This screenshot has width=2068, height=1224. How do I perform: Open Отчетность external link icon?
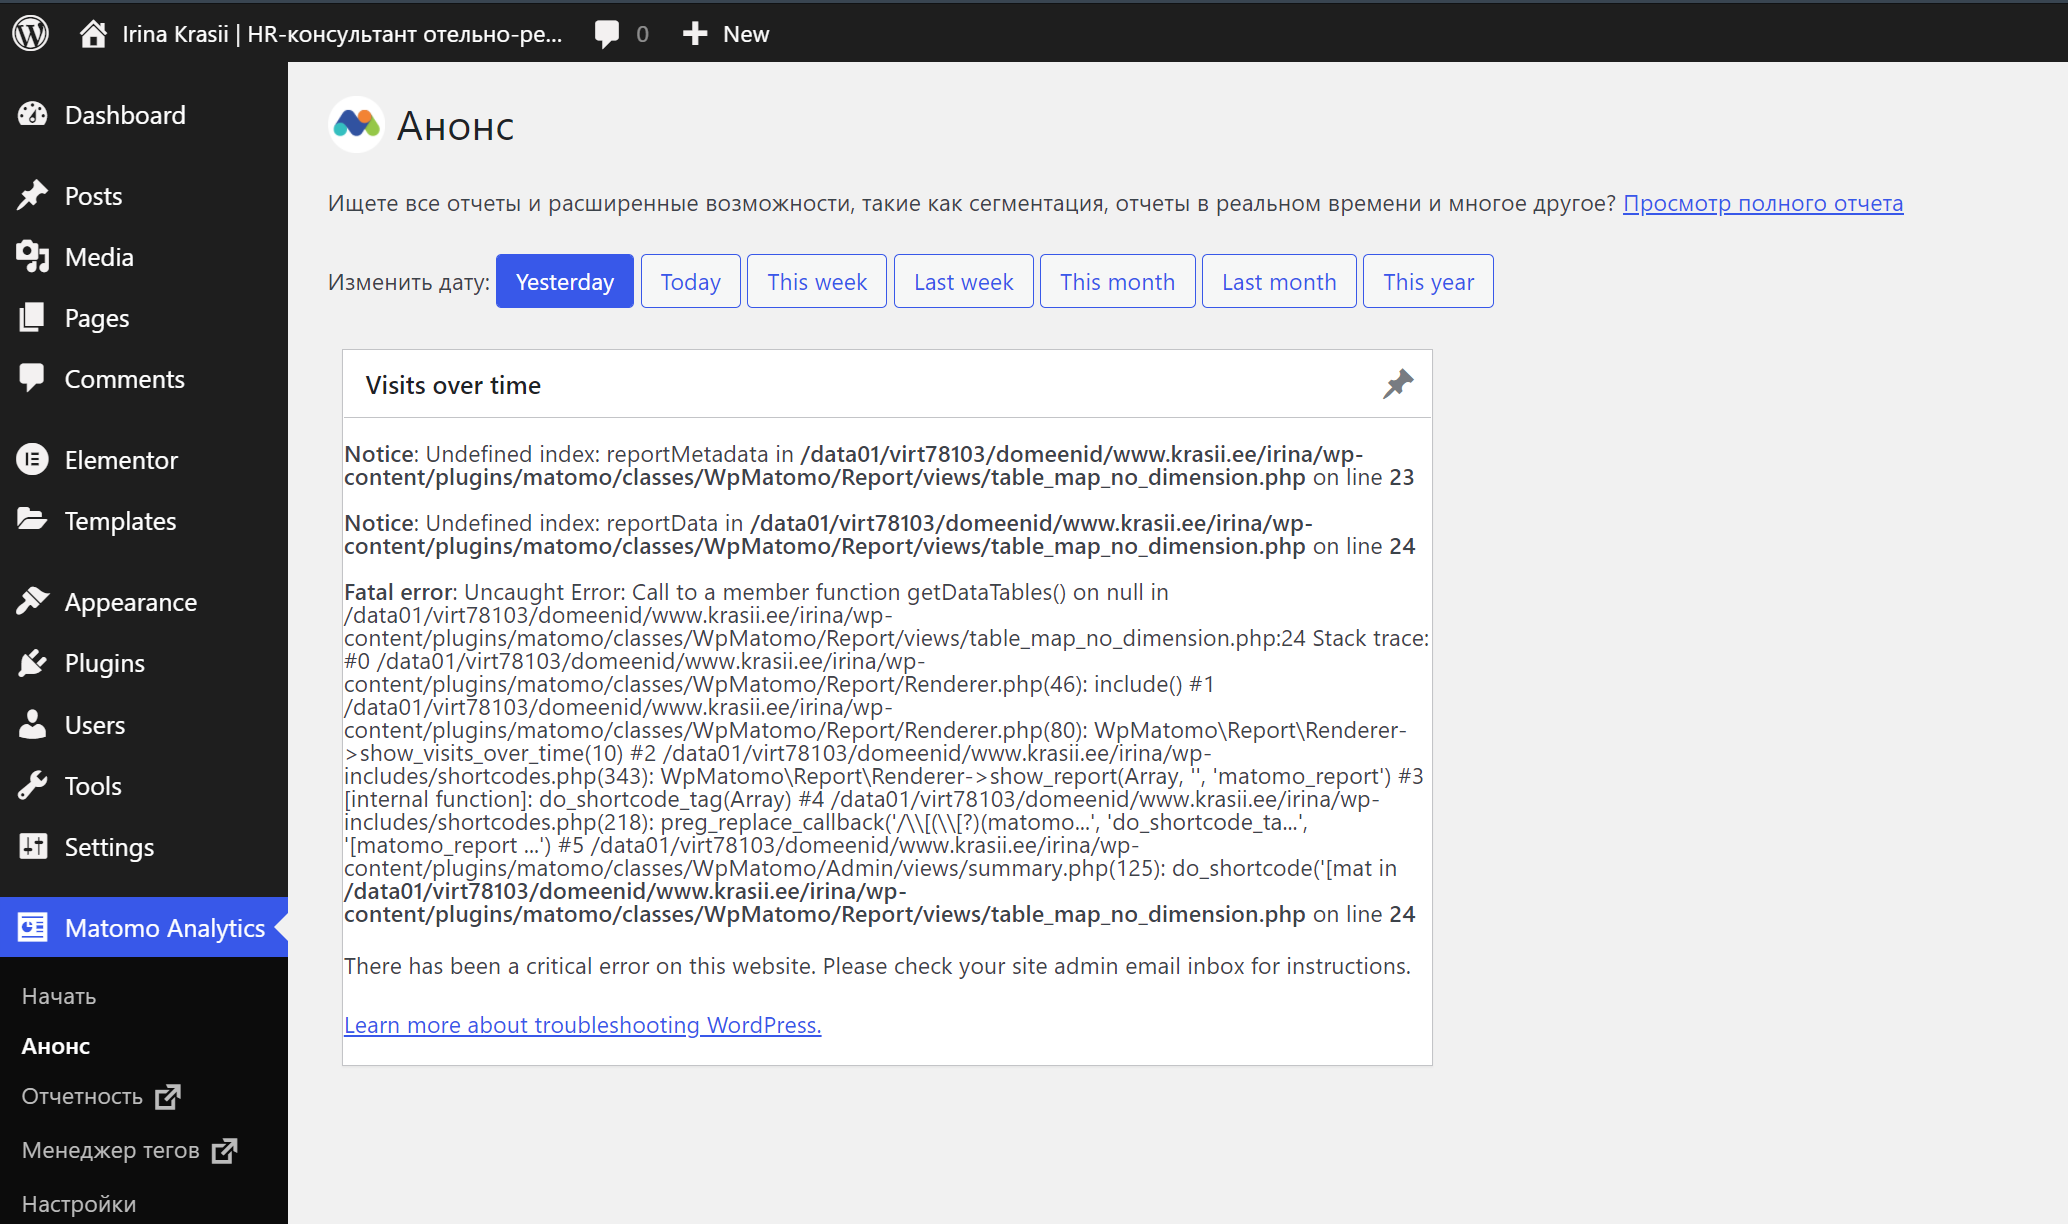tap(168, 1096)
